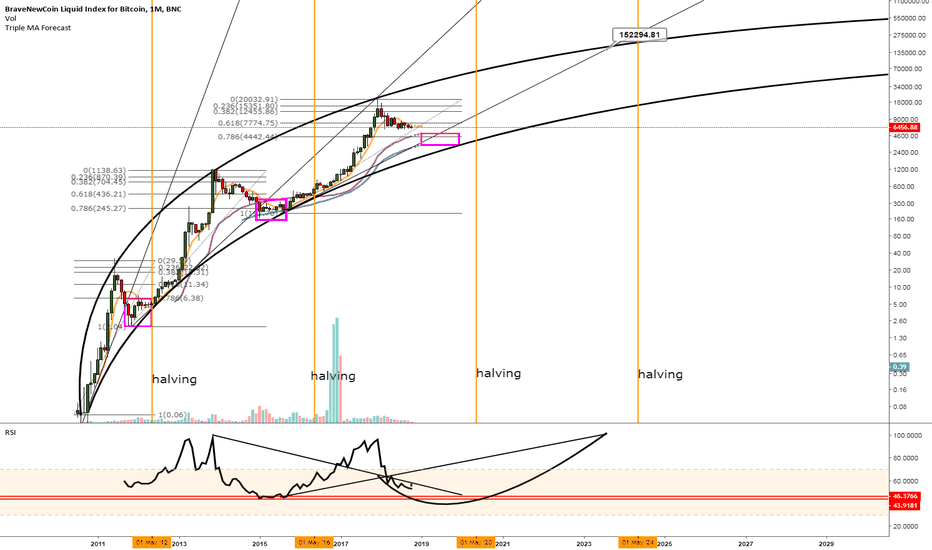Select the pink rectangle around the 2015 candles
Screen dimensions: 932x550
(271, 209)
